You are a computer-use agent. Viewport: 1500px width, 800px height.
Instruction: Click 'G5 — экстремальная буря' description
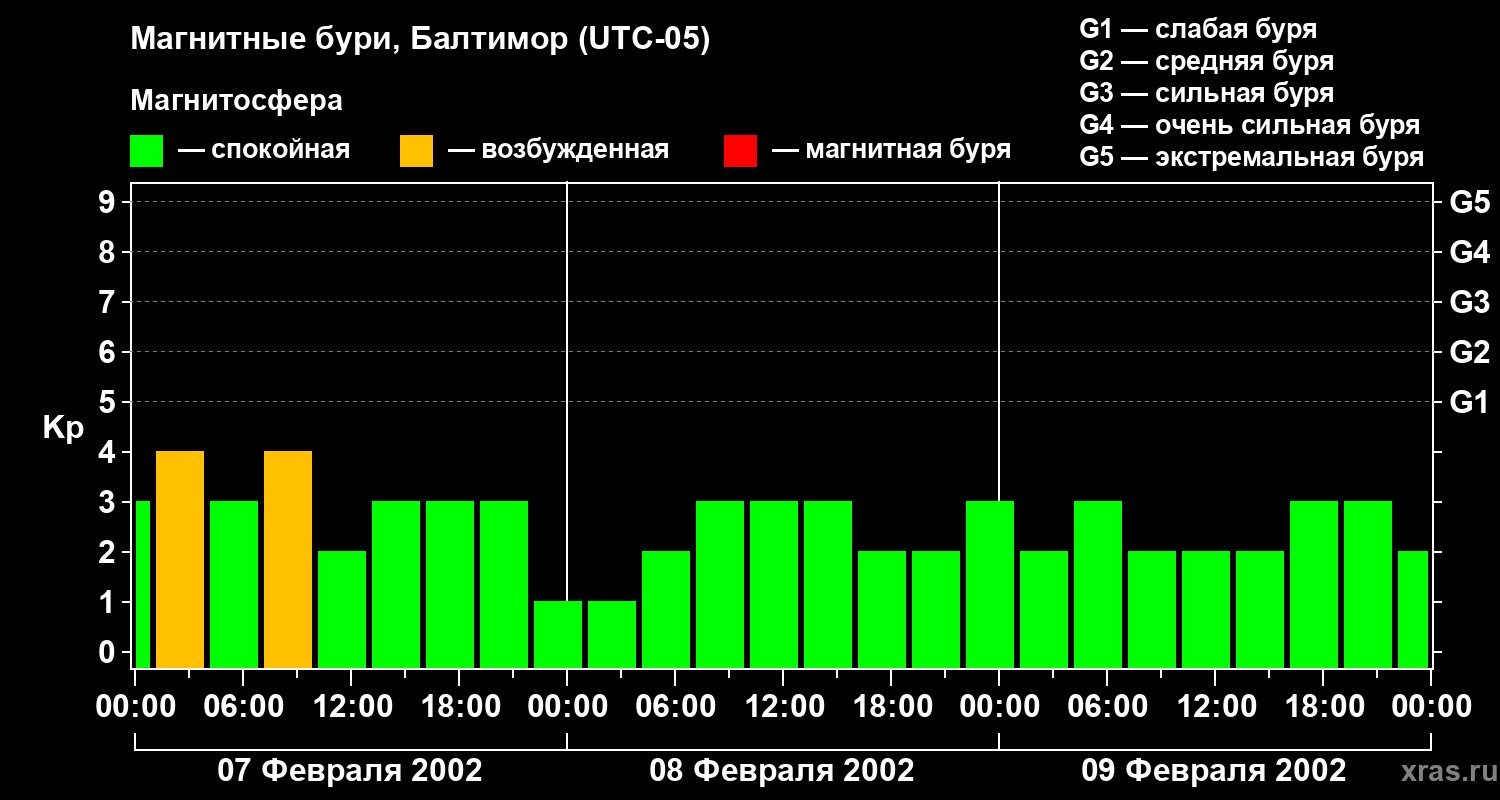[x=1252, y=158]
